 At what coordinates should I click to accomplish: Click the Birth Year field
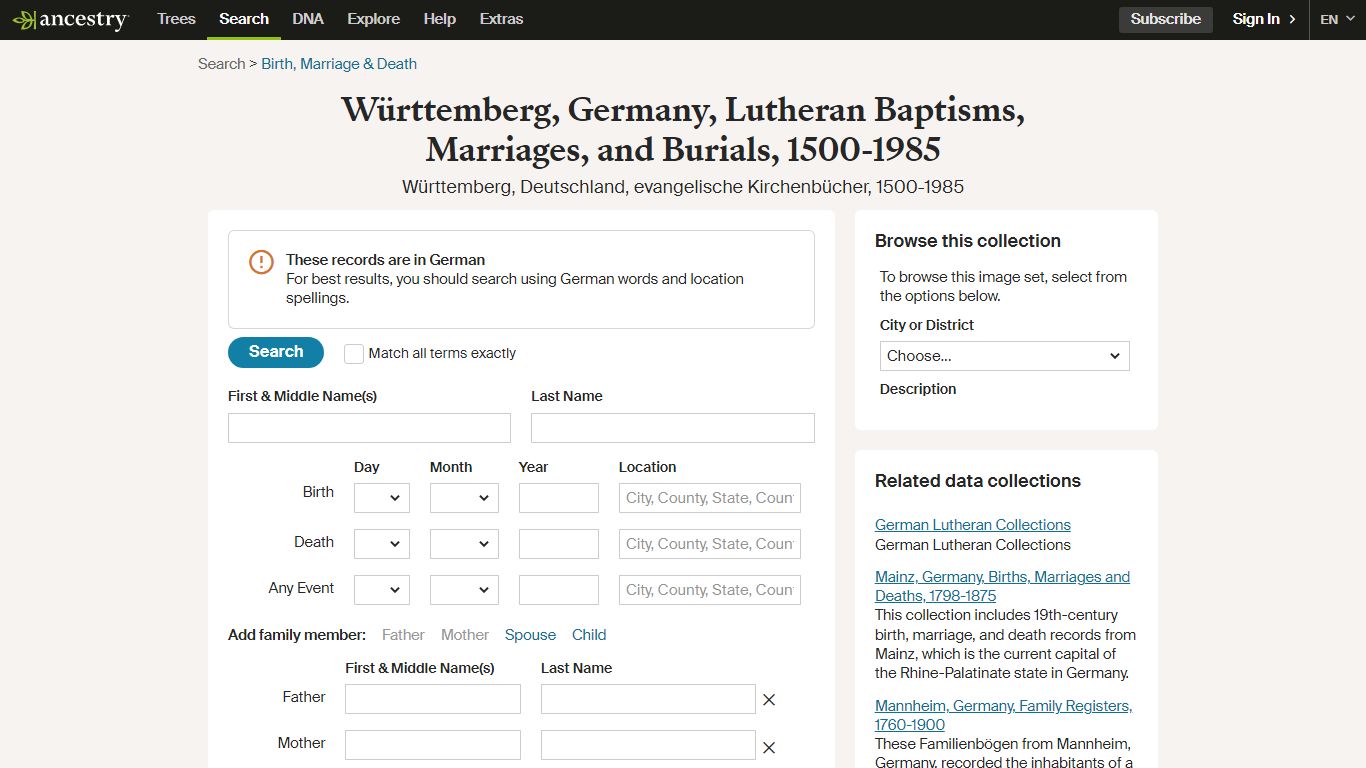click(x=559, y=498)
